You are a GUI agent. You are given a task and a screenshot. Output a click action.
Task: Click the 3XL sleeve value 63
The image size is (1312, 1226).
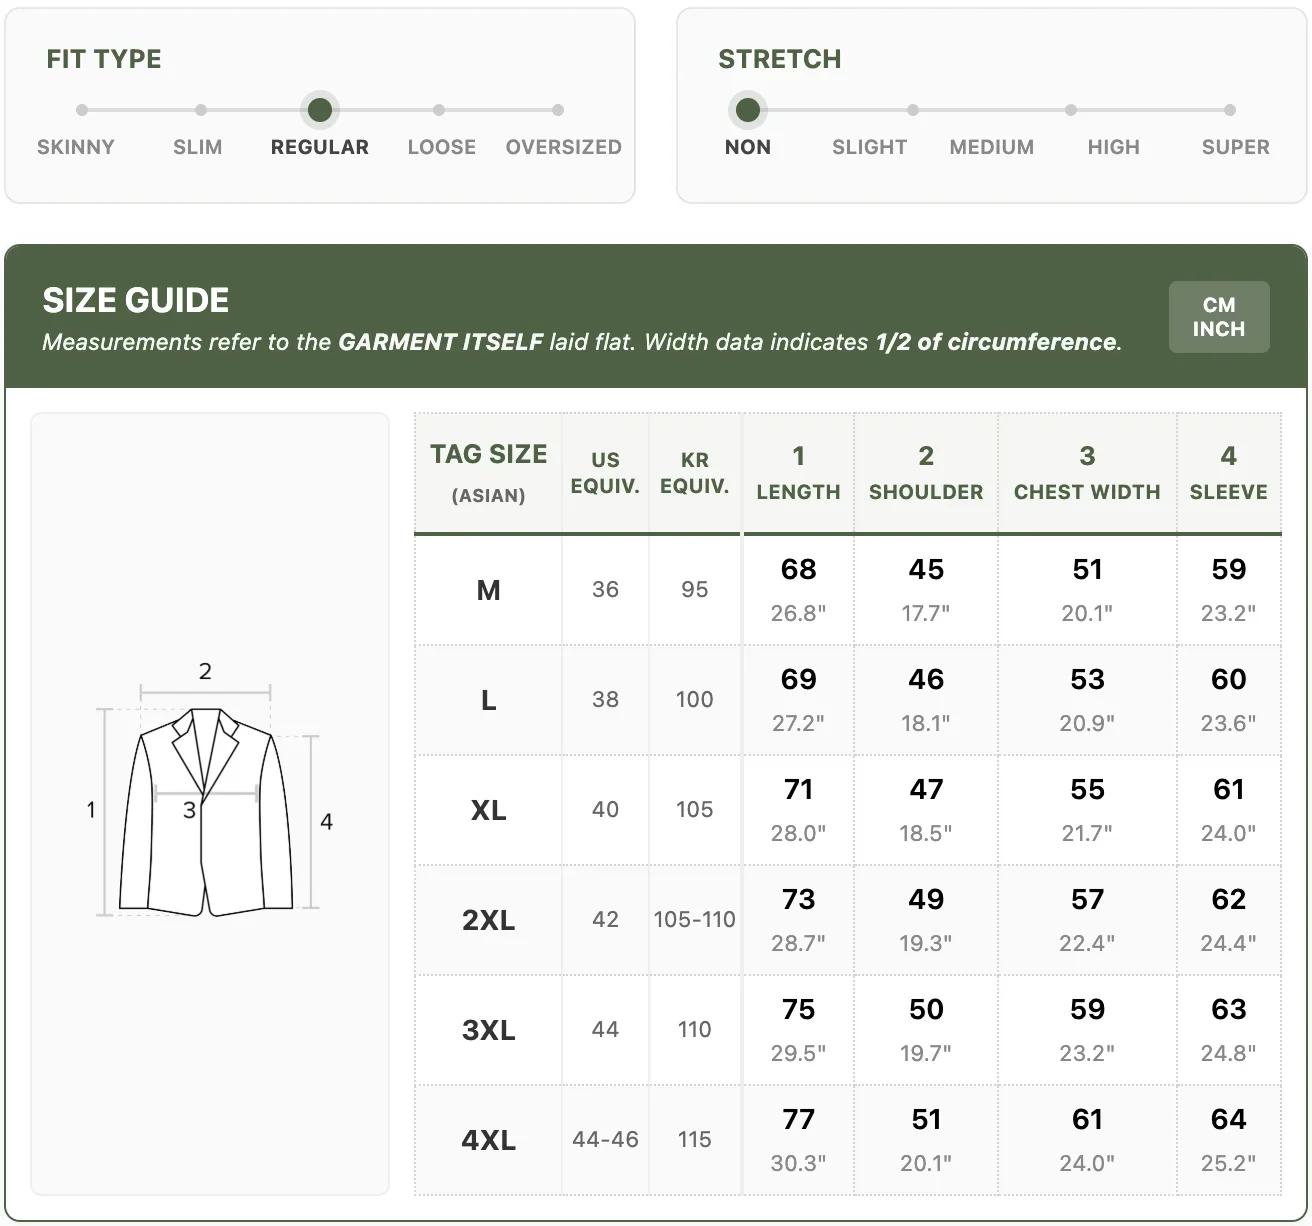click(1229, 1009)
